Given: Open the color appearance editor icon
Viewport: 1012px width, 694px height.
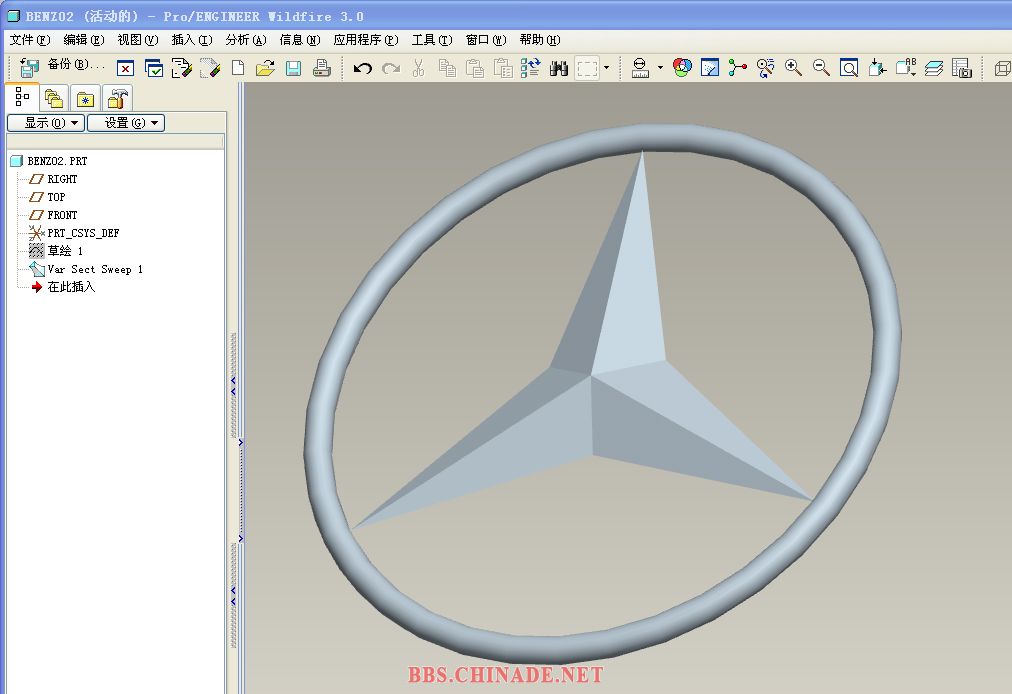Looking at the screenshot, I should tap(682, 67).
